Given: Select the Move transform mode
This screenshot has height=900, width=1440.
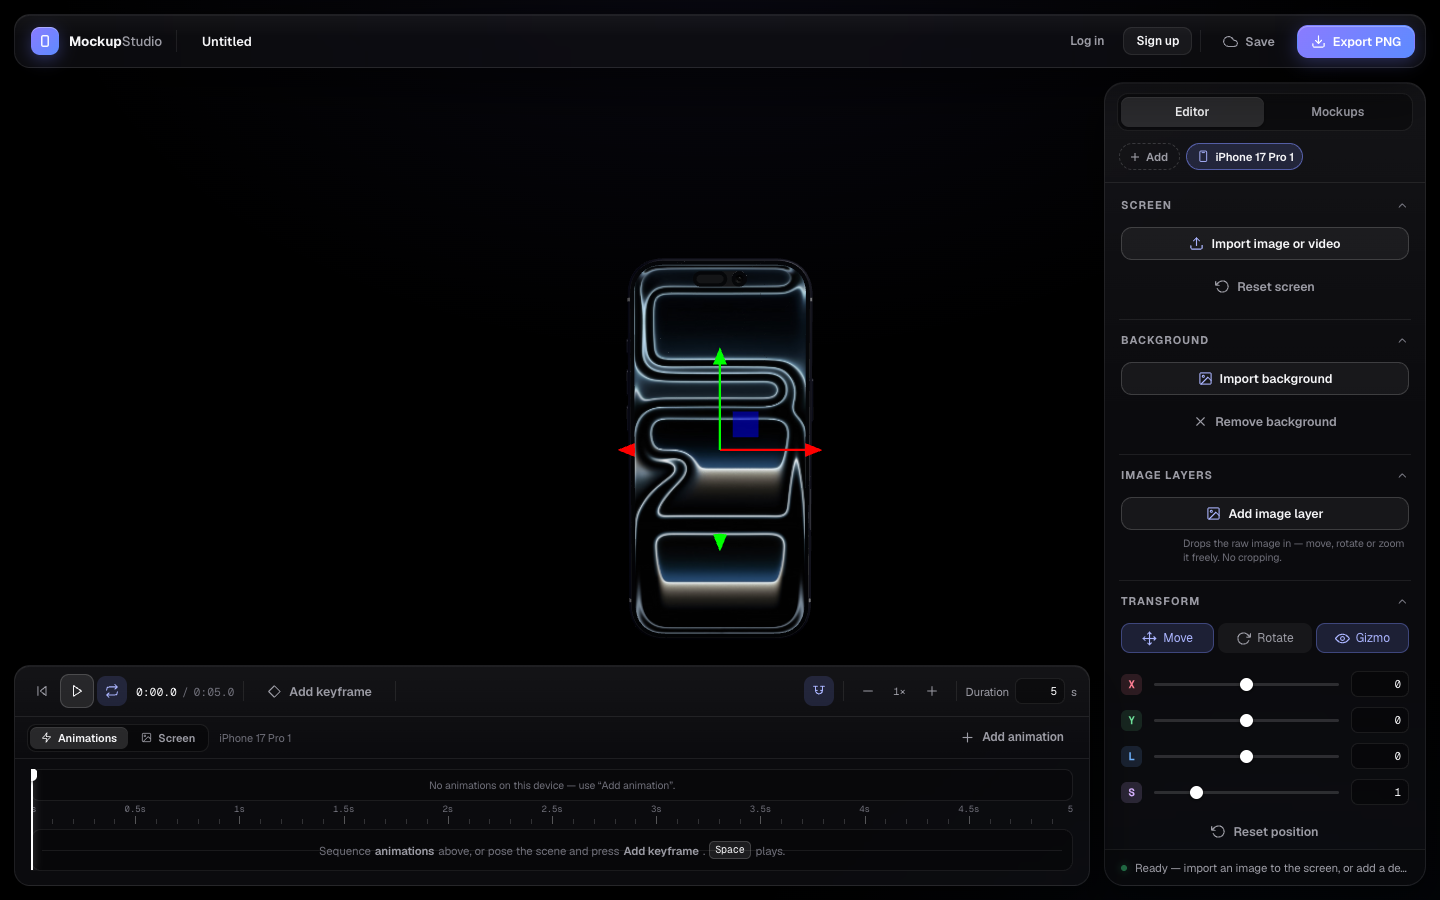Looking at the screenshot, I should (x=1167, y=638).
